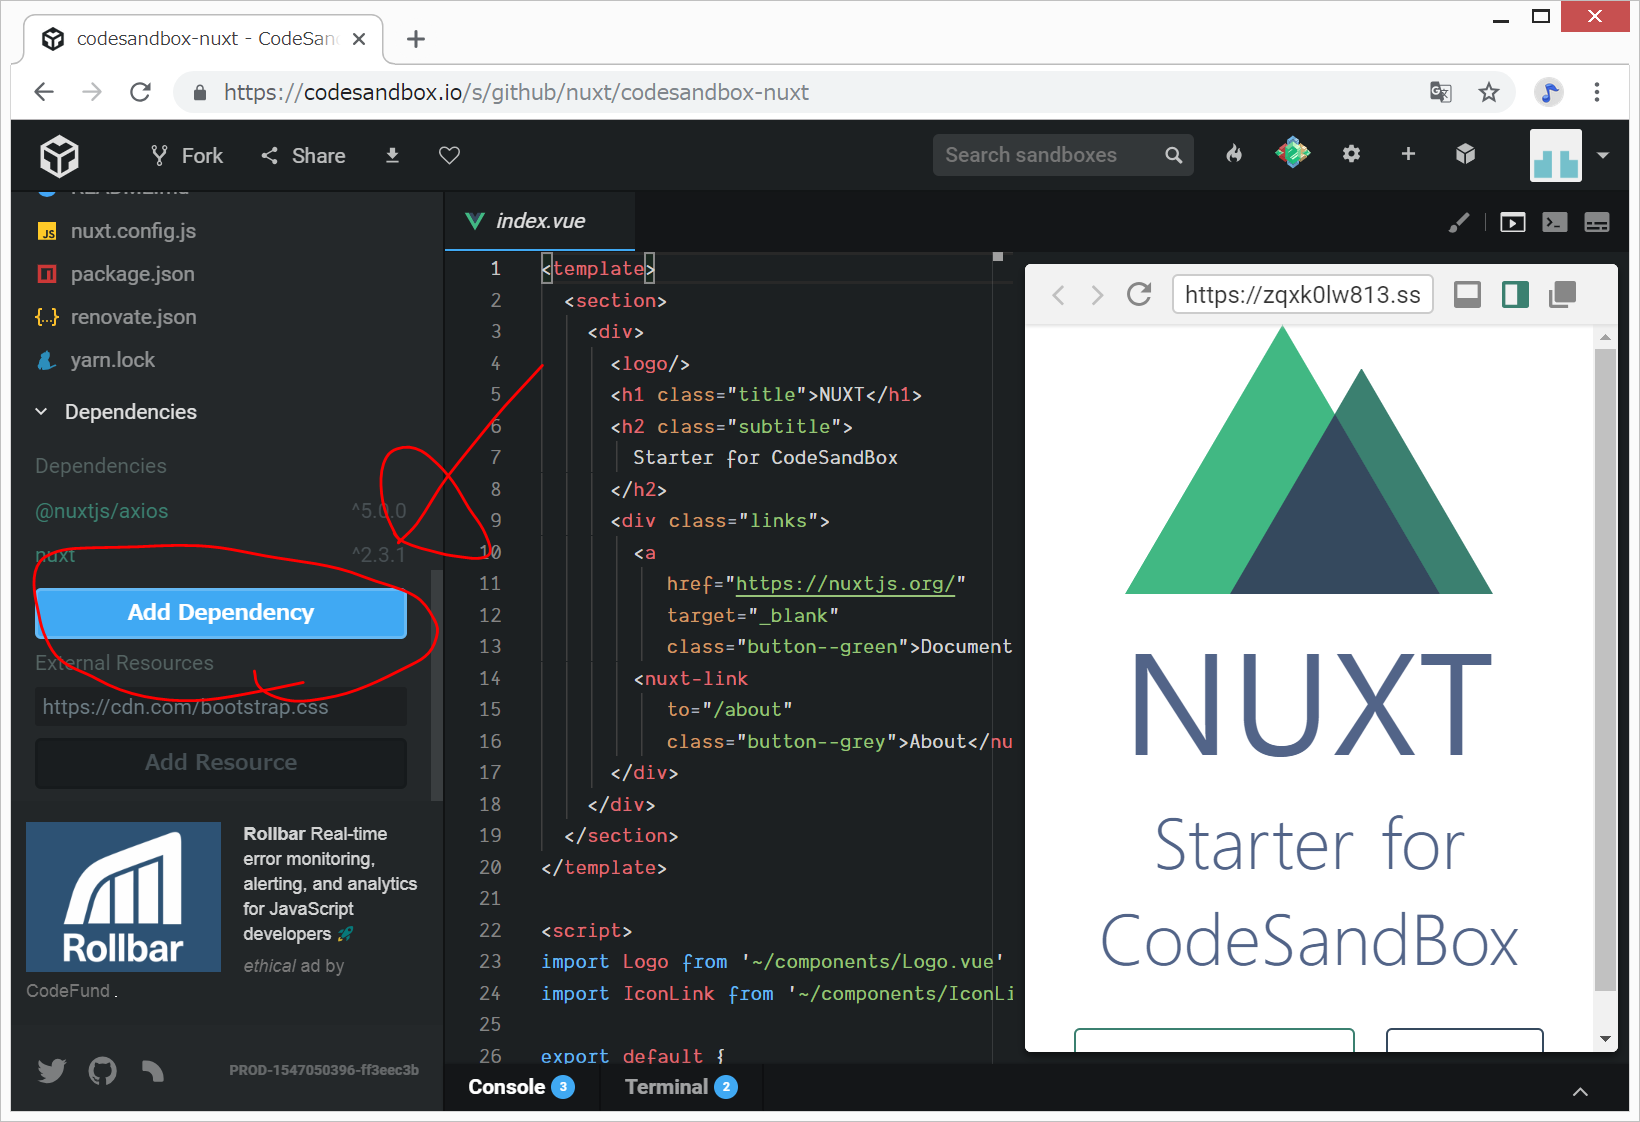Click the Add Dependency button

(x=221, y=612)
